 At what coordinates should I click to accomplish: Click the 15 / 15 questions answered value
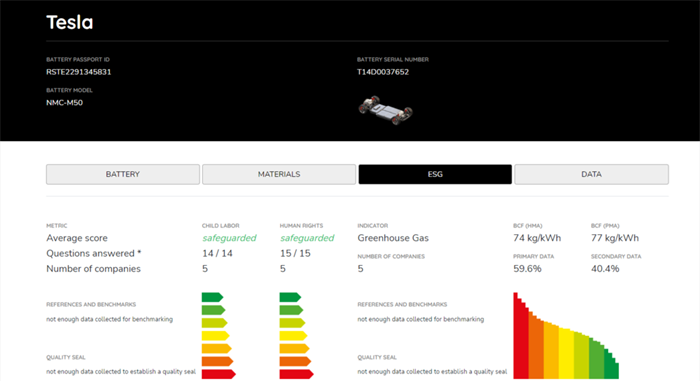coord(295,253)
